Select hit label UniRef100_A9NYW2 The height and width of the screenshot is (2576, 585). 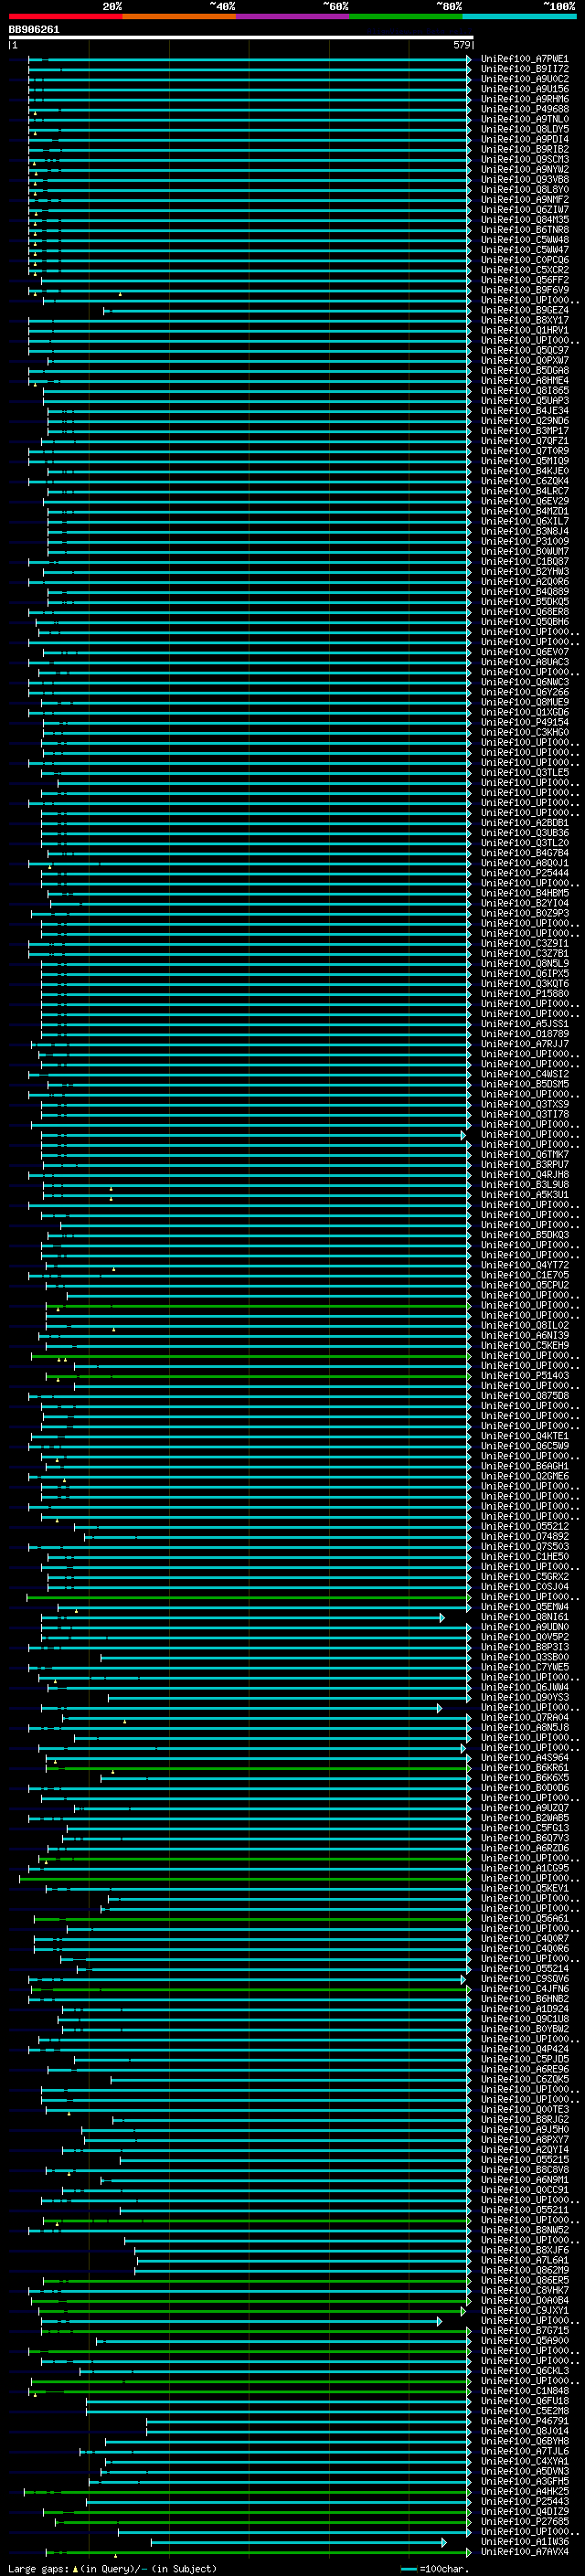[524, 169]
